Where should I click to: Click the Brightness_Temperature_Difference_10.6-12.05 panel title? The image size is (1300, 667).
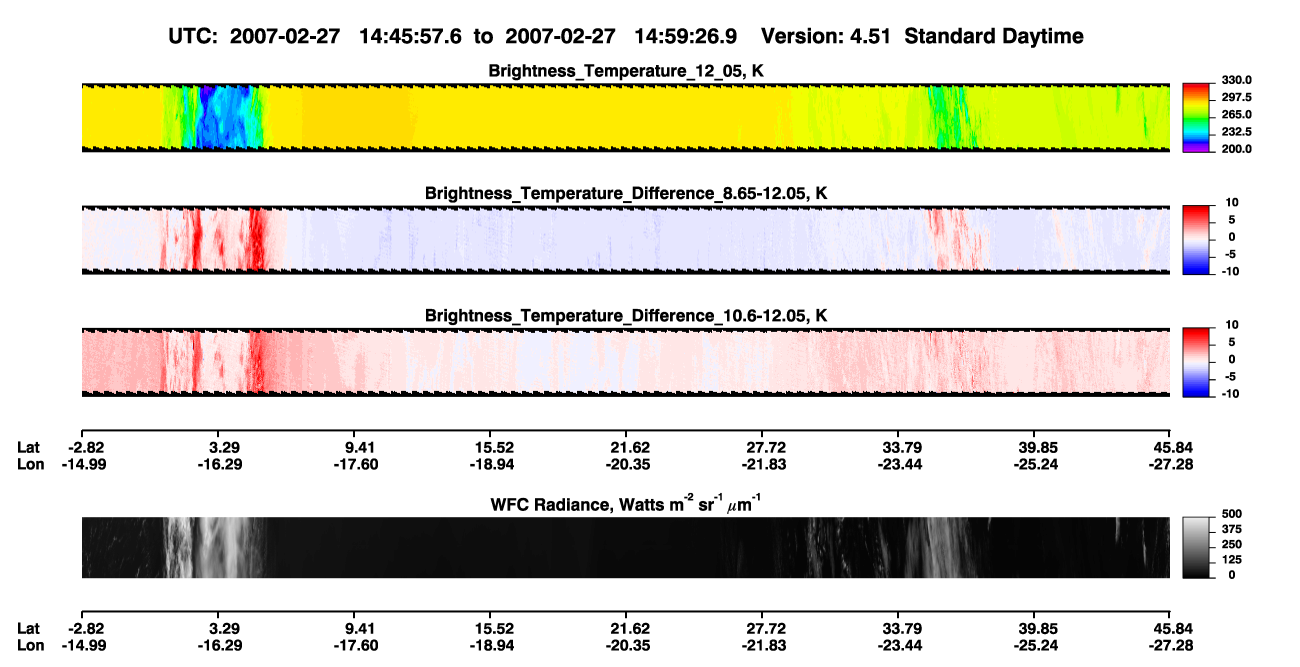coord(626,315)
